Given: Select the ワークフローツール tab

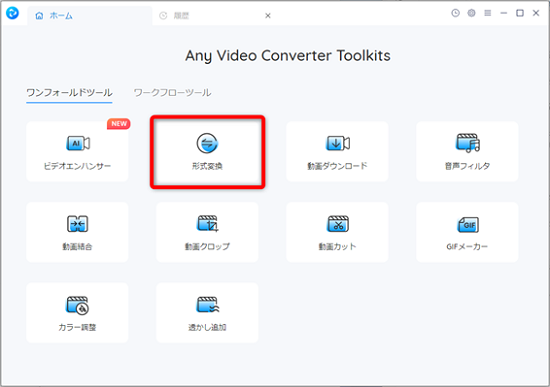Looking at the screenshot, I should (x=173, y=93).
